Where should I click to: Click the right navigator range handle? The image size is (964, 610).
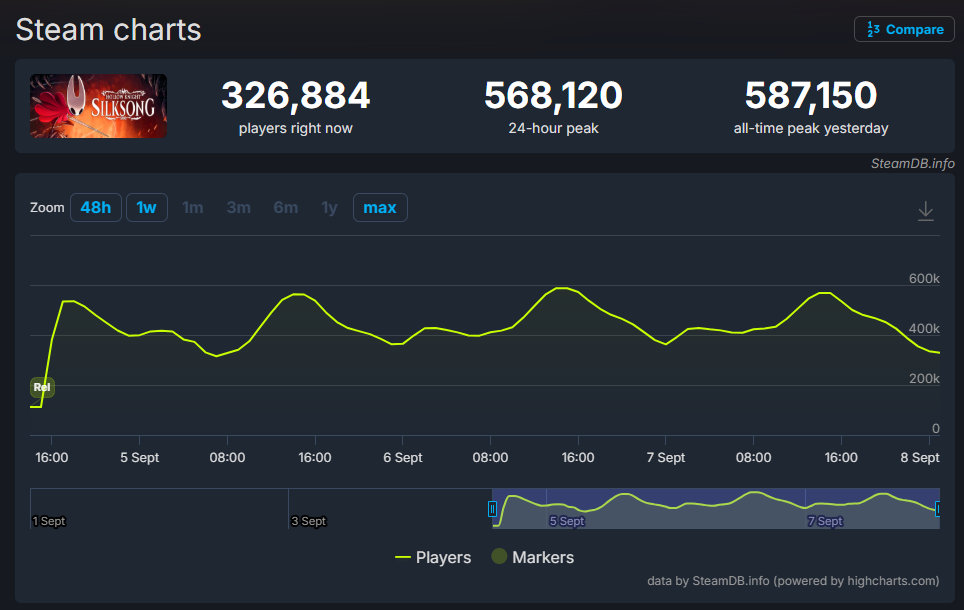tap(937, 509)
